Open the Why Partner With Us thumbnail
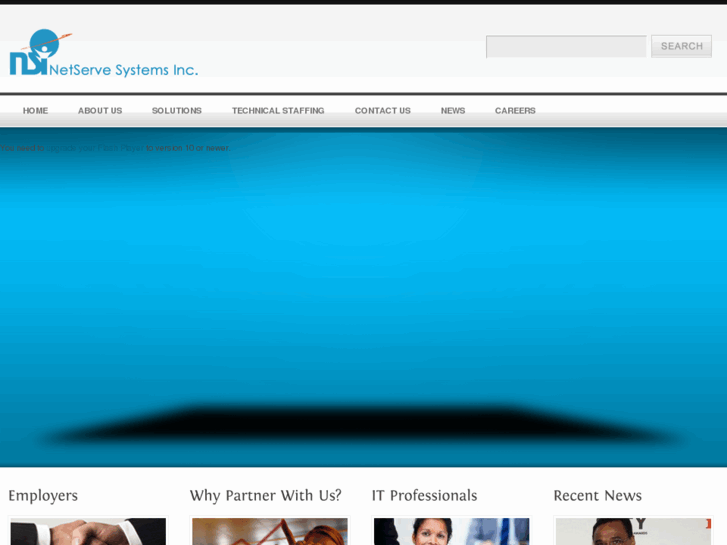727x545 pixels. pos(270,532)
